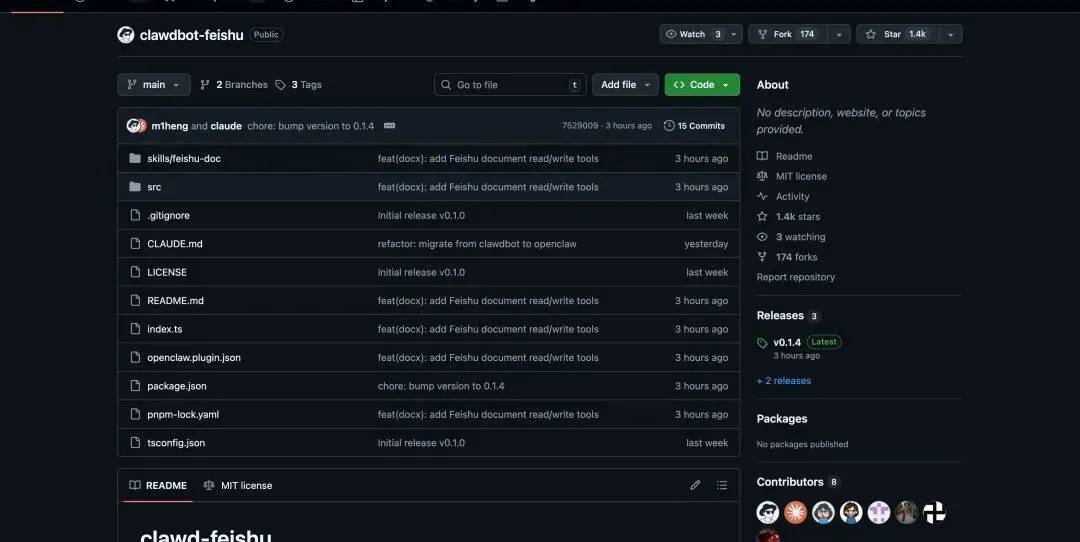Open README.md in the file list
Screen dimensions: 1080x542
click(x=175, y=301)
